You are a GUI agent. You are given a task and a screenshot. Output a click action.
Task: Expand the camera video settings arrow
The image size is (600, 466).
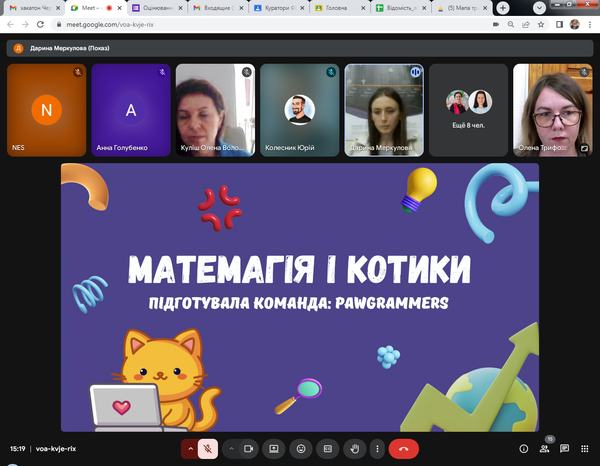pos(230,449)
